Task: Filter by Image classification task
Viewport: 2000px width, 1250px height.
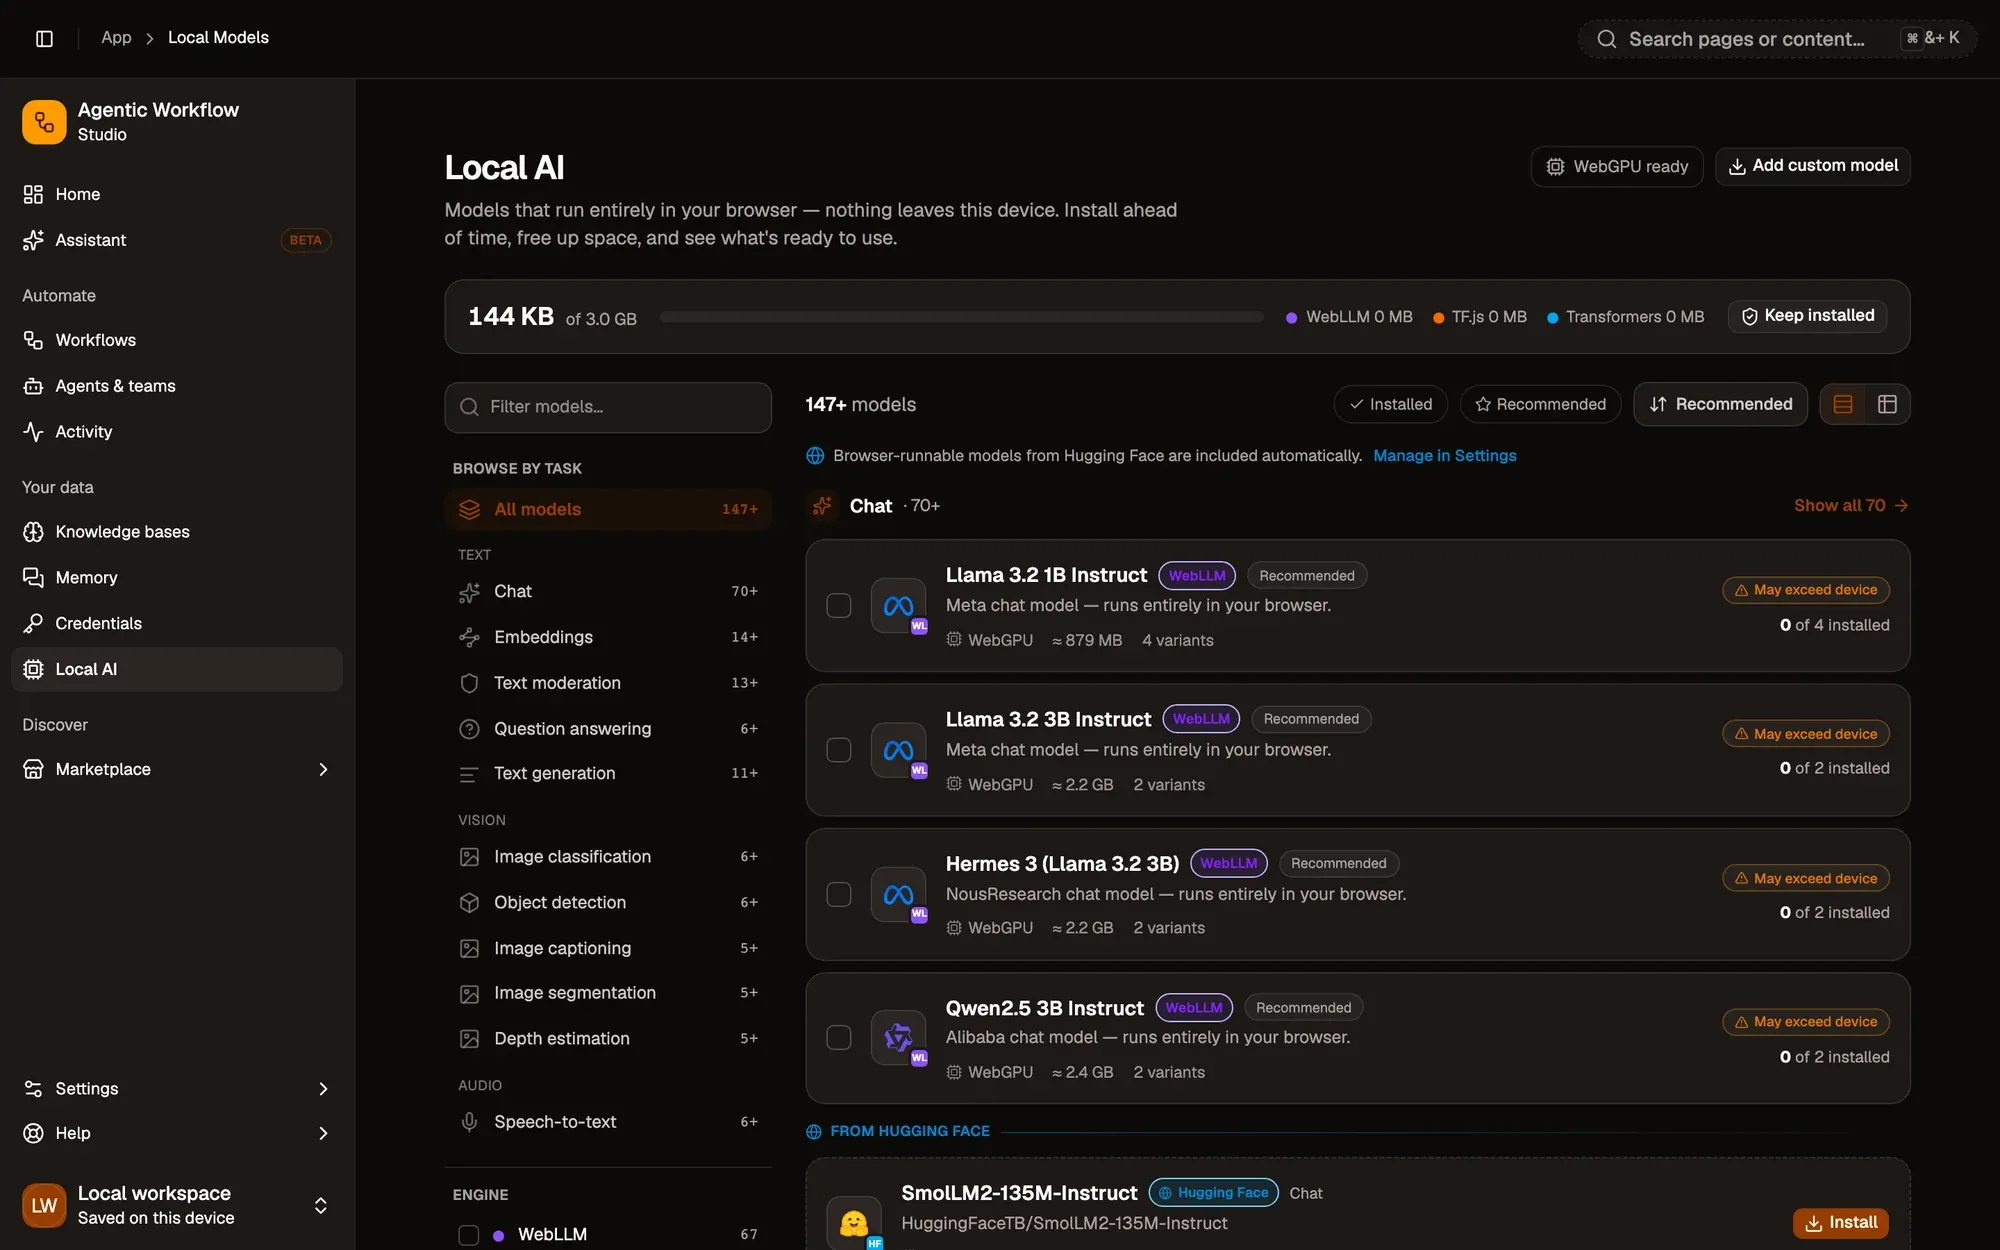Action: tap(608, 857)
